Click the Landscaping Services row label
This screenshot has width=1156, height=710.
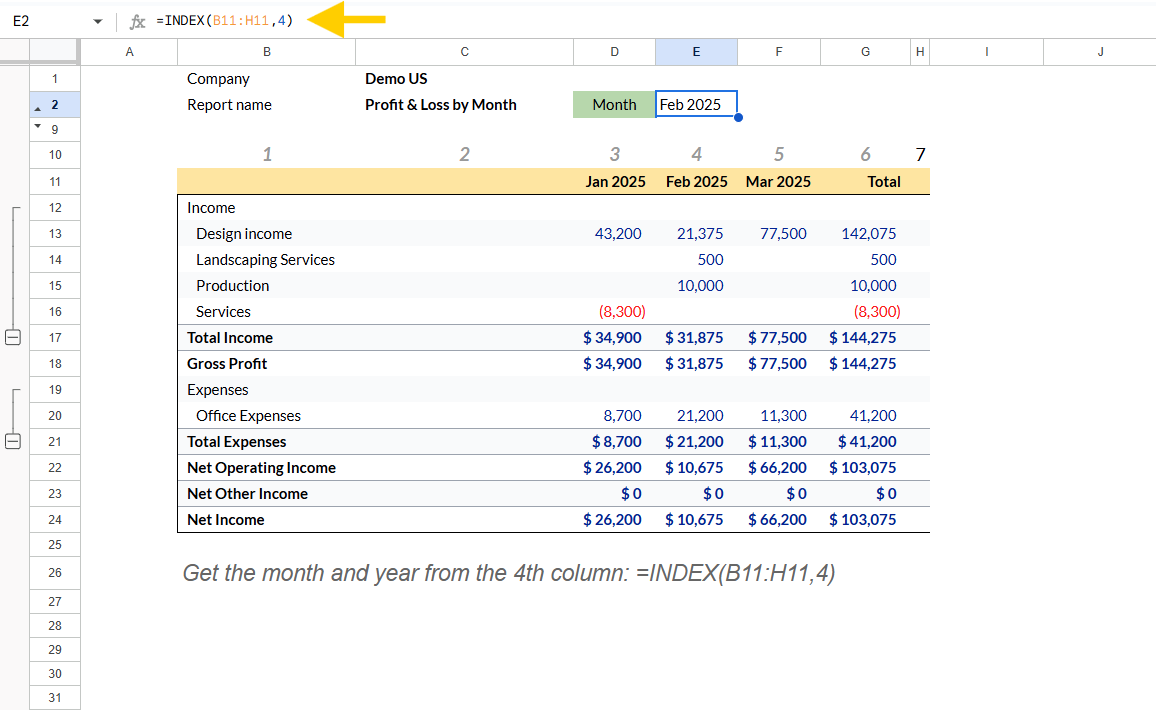[x=265, y=260]
